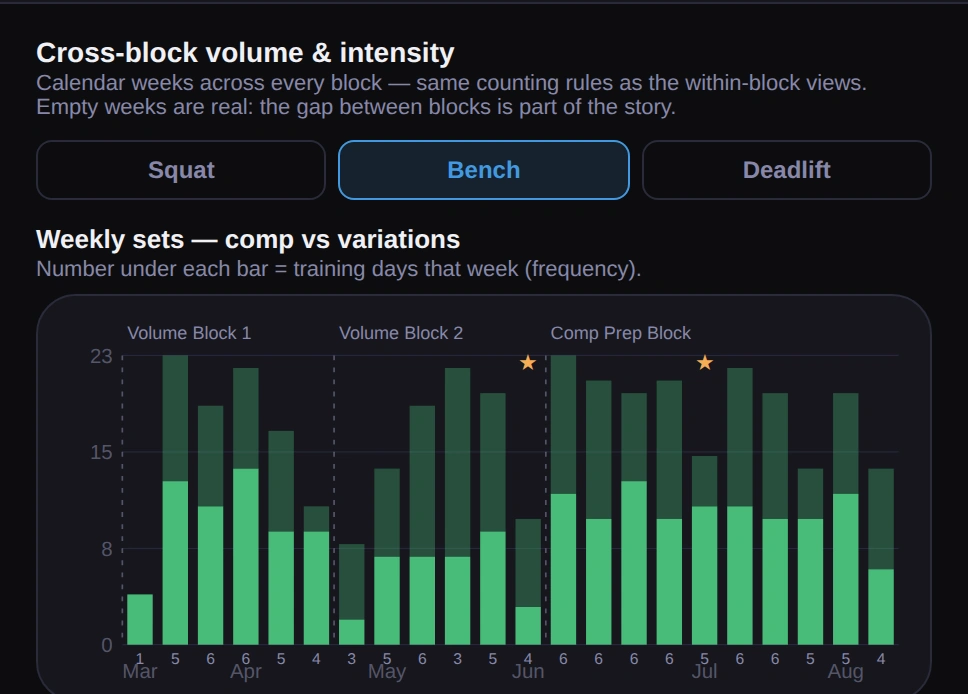Click the Jul month axis label
The width and height of the screenshot is (968, 694).
(x=704, y=672)
